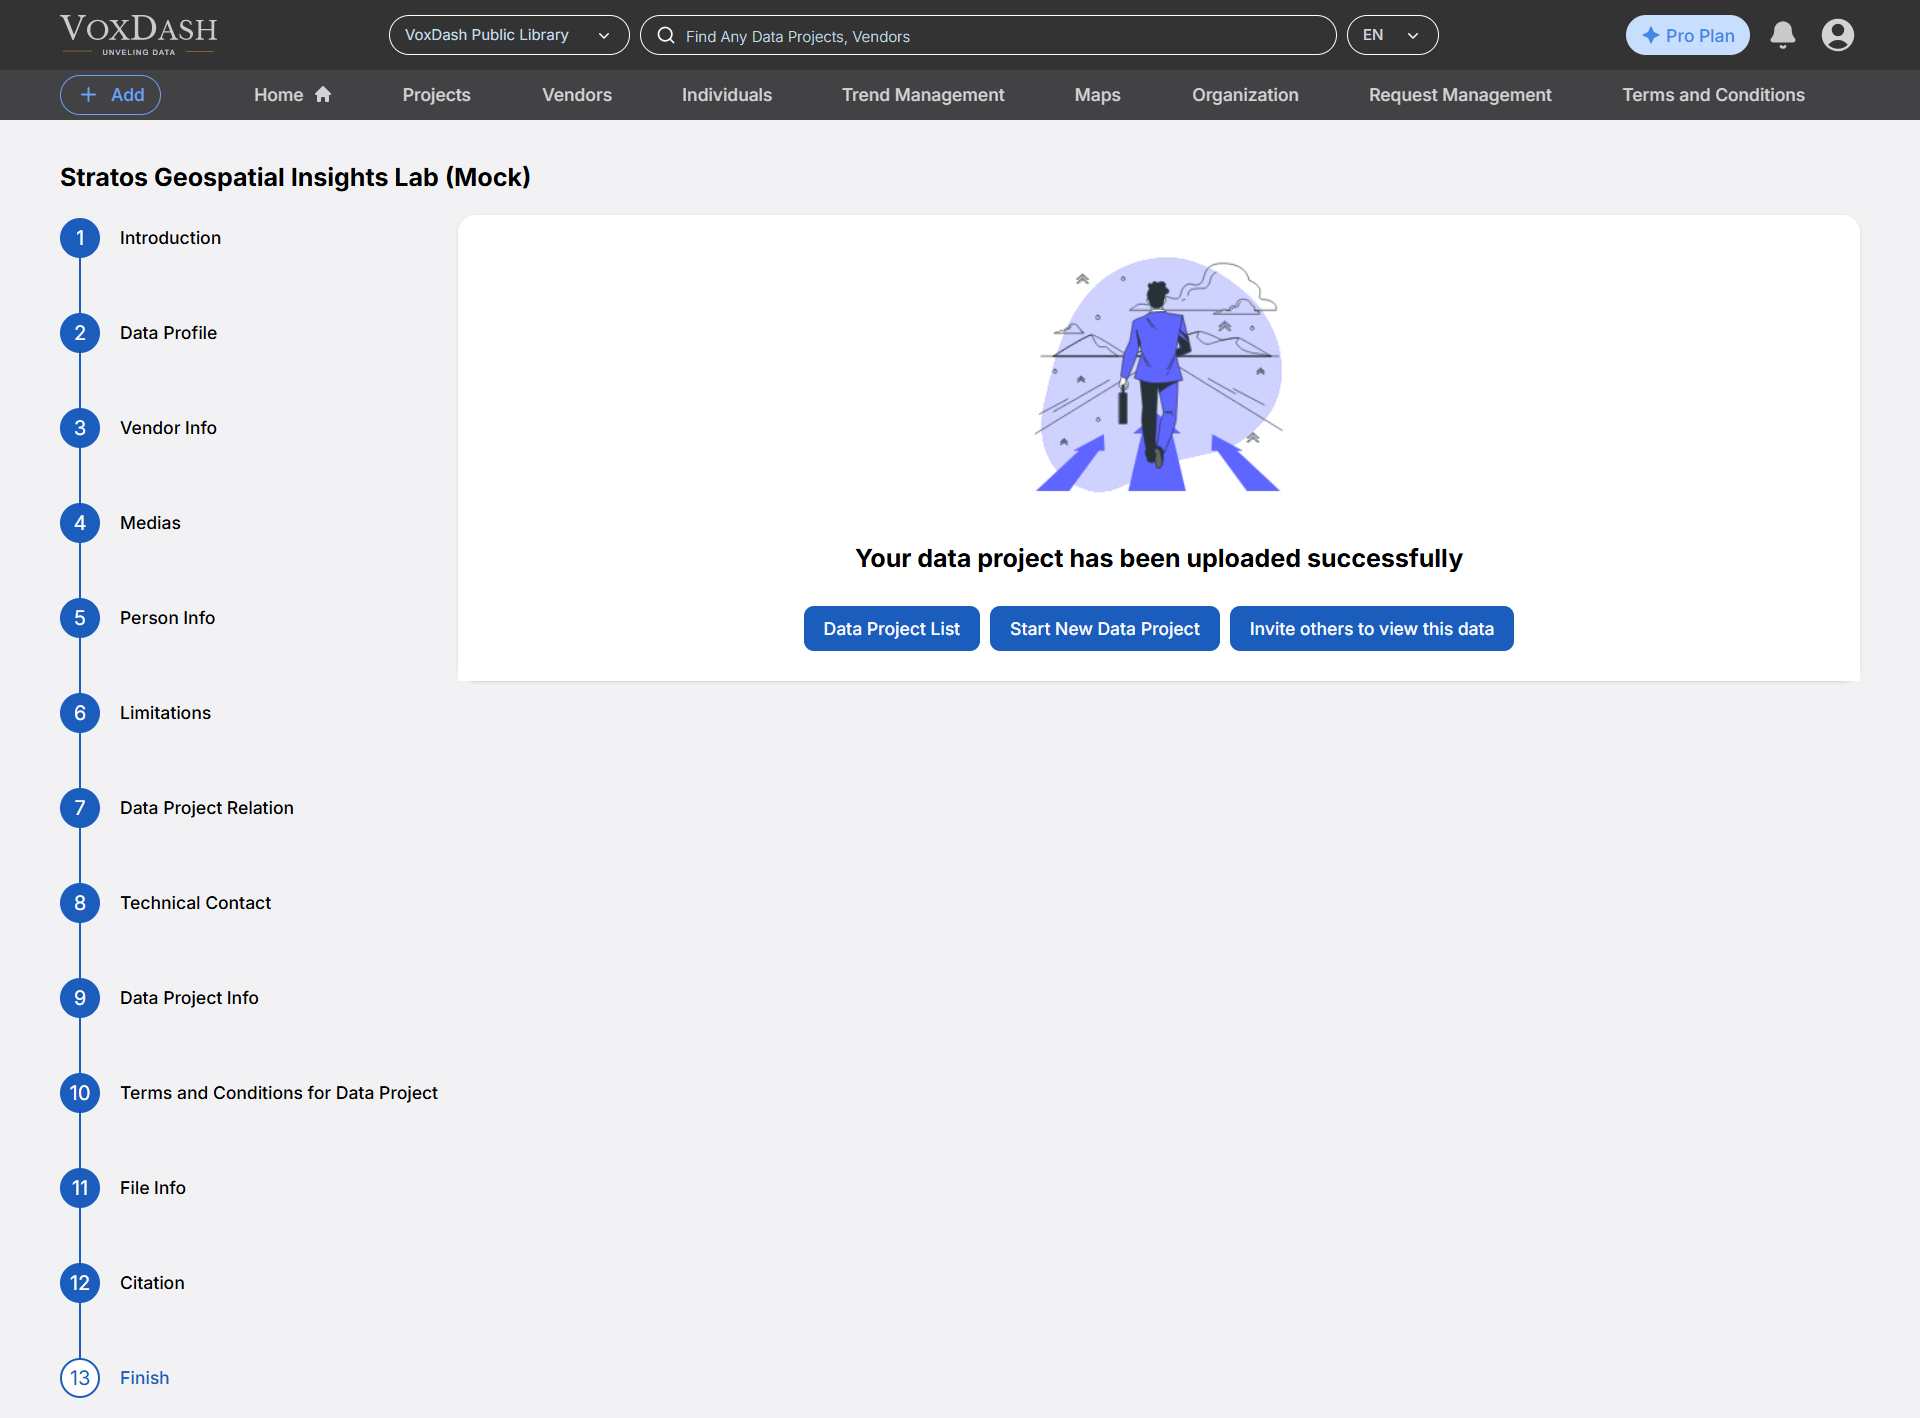Click the notification bell icon
This screenshot has width=1920, height=1418.
pos(1782,35)
